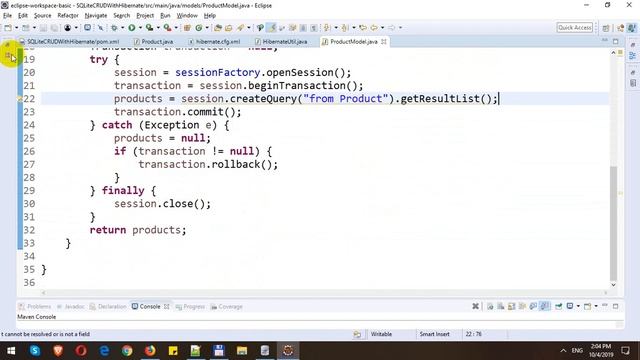Click the Coverage launch icon

149,28
